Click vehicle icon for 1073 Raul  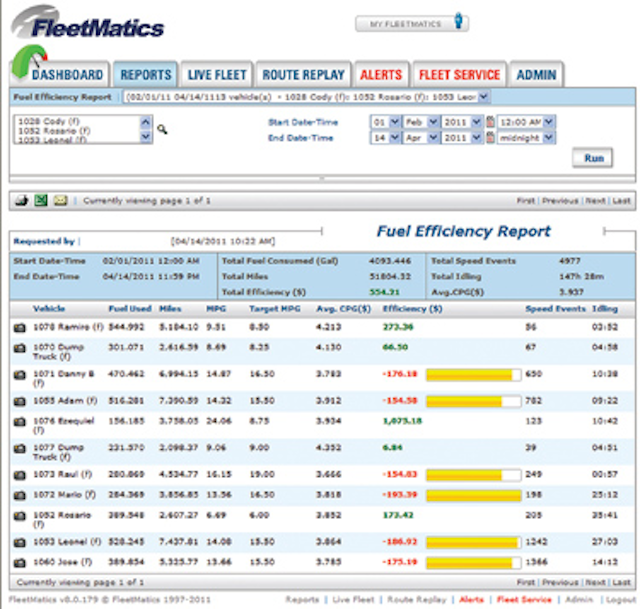[x=20, y=475]
